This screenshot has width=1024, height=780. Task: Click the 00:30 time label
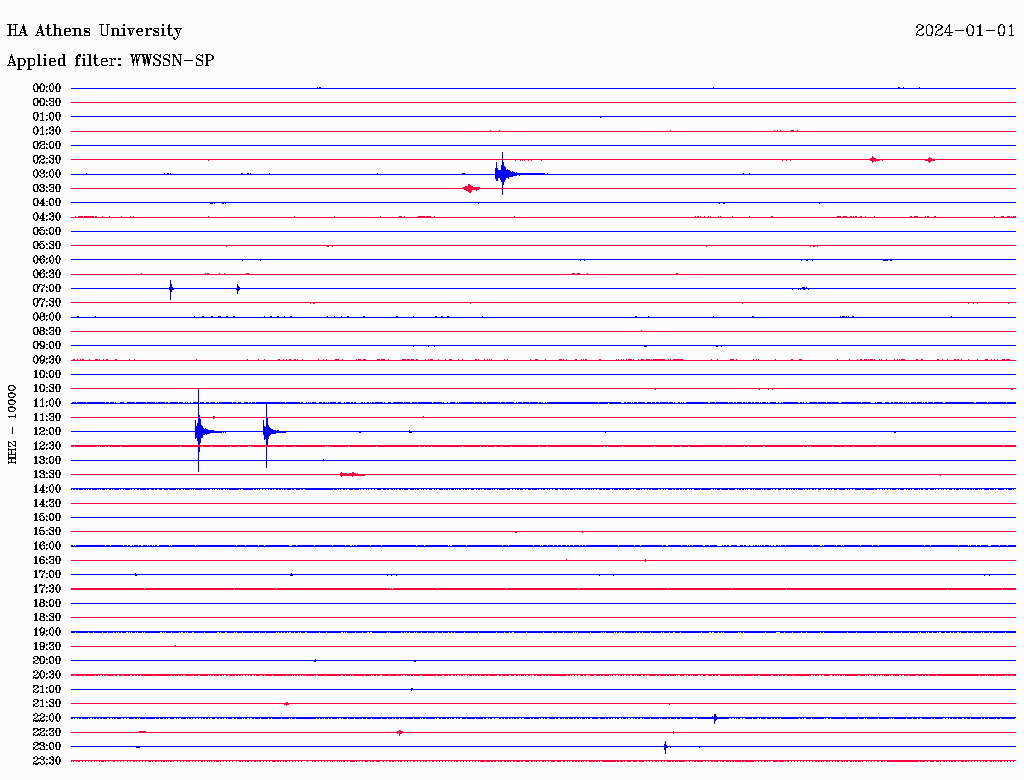pyautogui.click(x=47, y=102)
